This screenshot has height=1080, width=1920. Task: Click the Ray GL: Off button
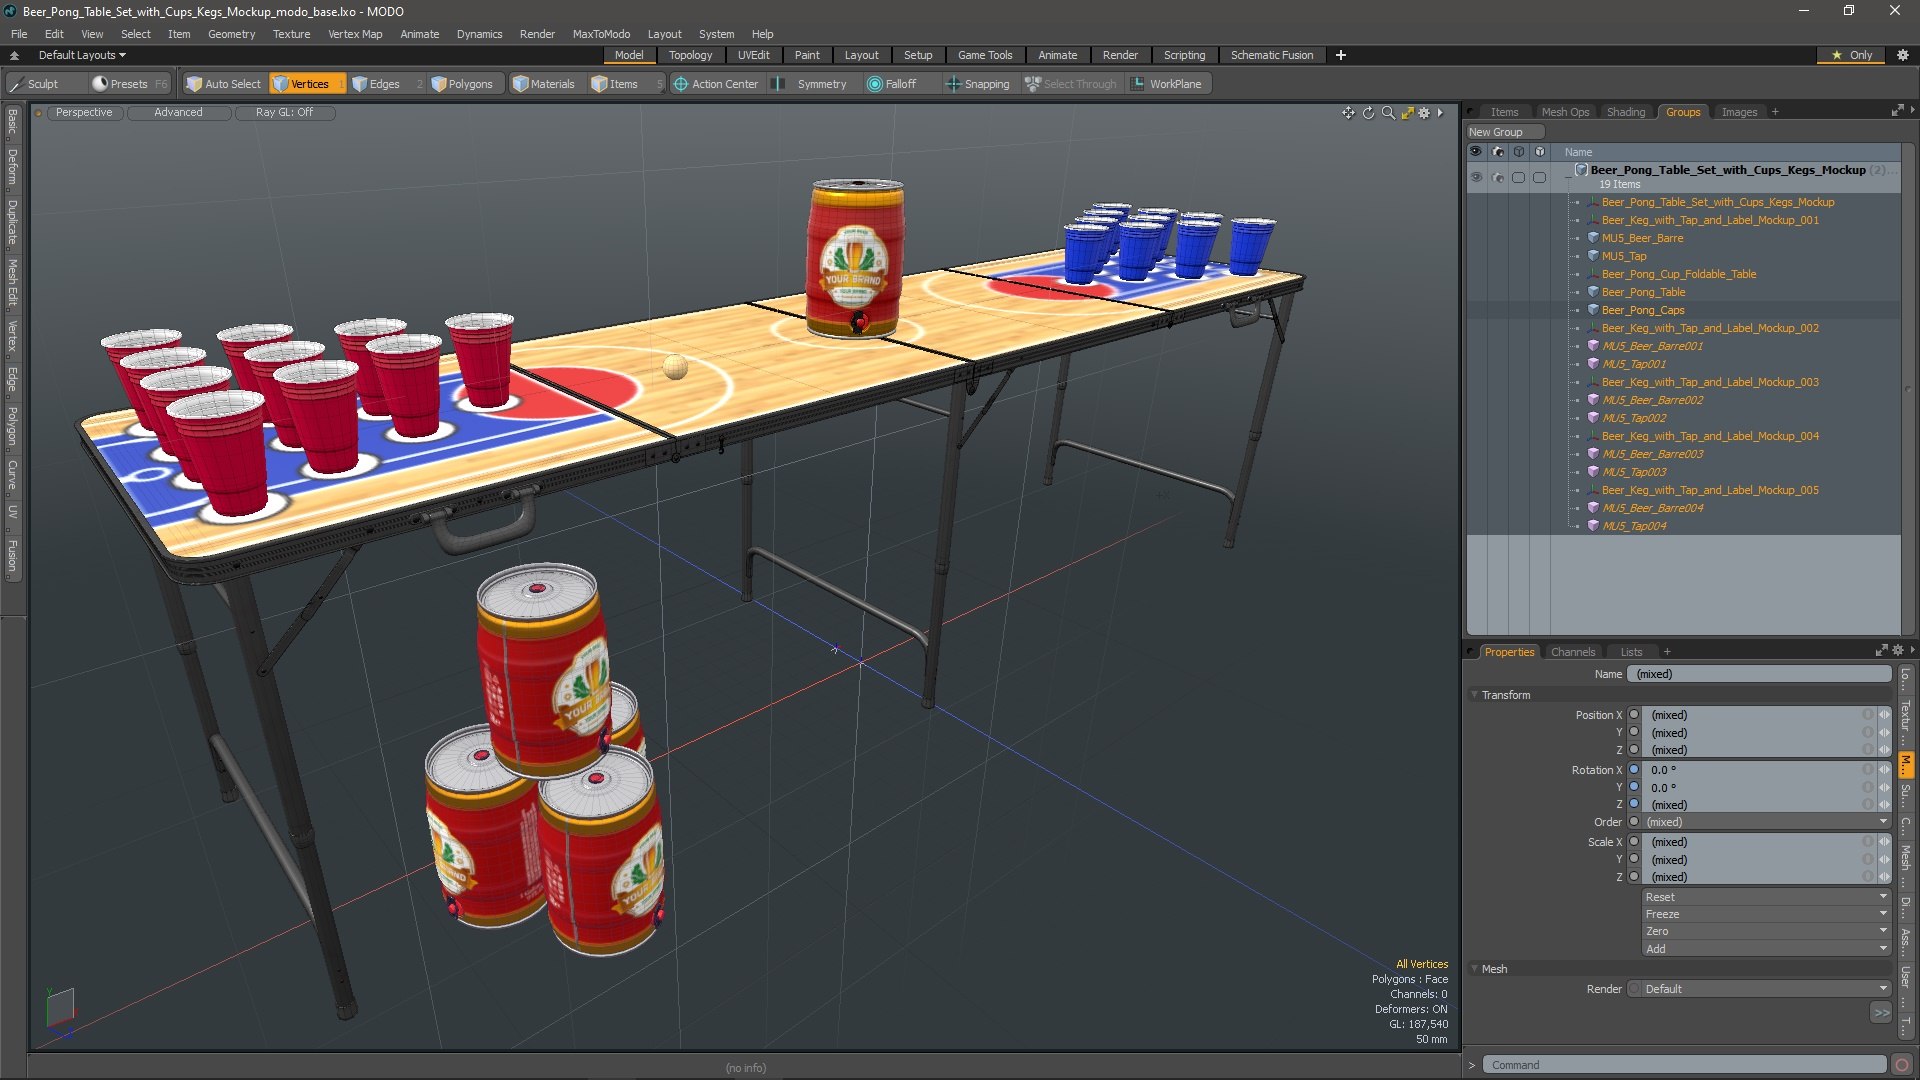pos(284,113)
